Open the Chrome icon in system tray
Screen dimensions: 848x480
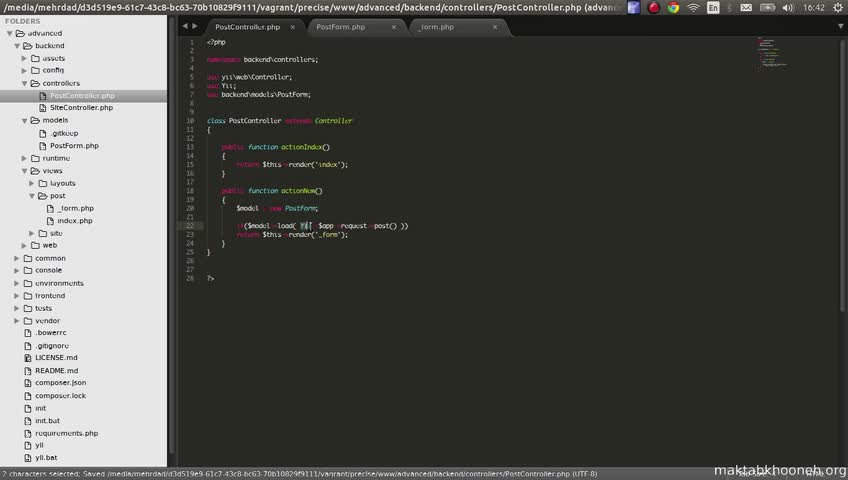[673, 8]
